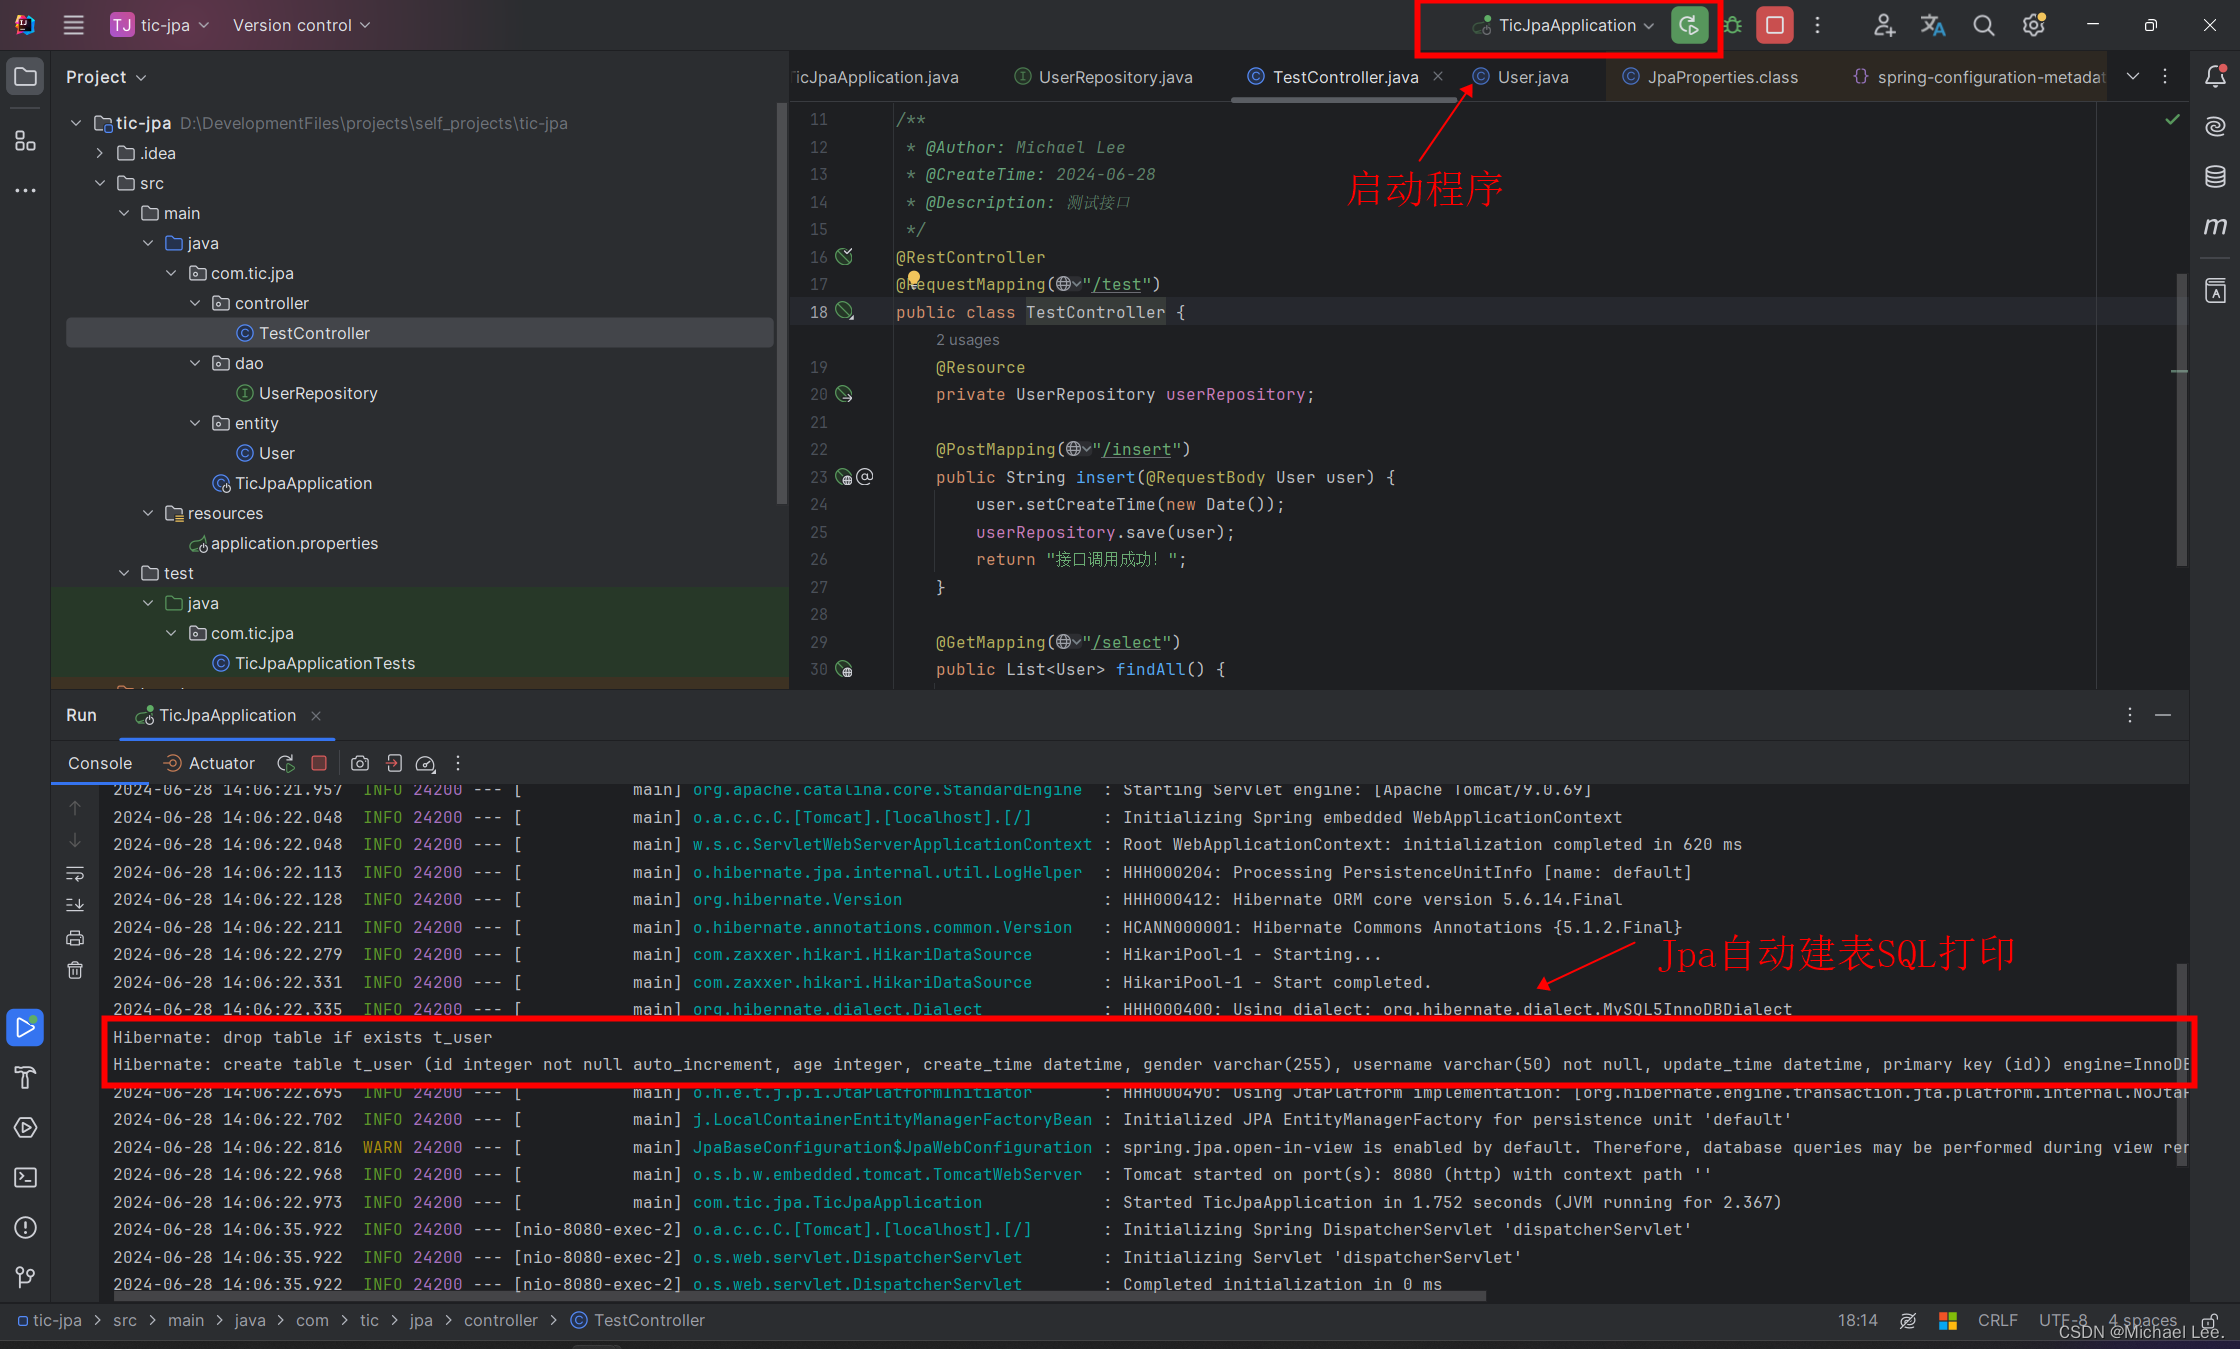Open TicJpaApplication run configuration dropdown

point(1567,25)
